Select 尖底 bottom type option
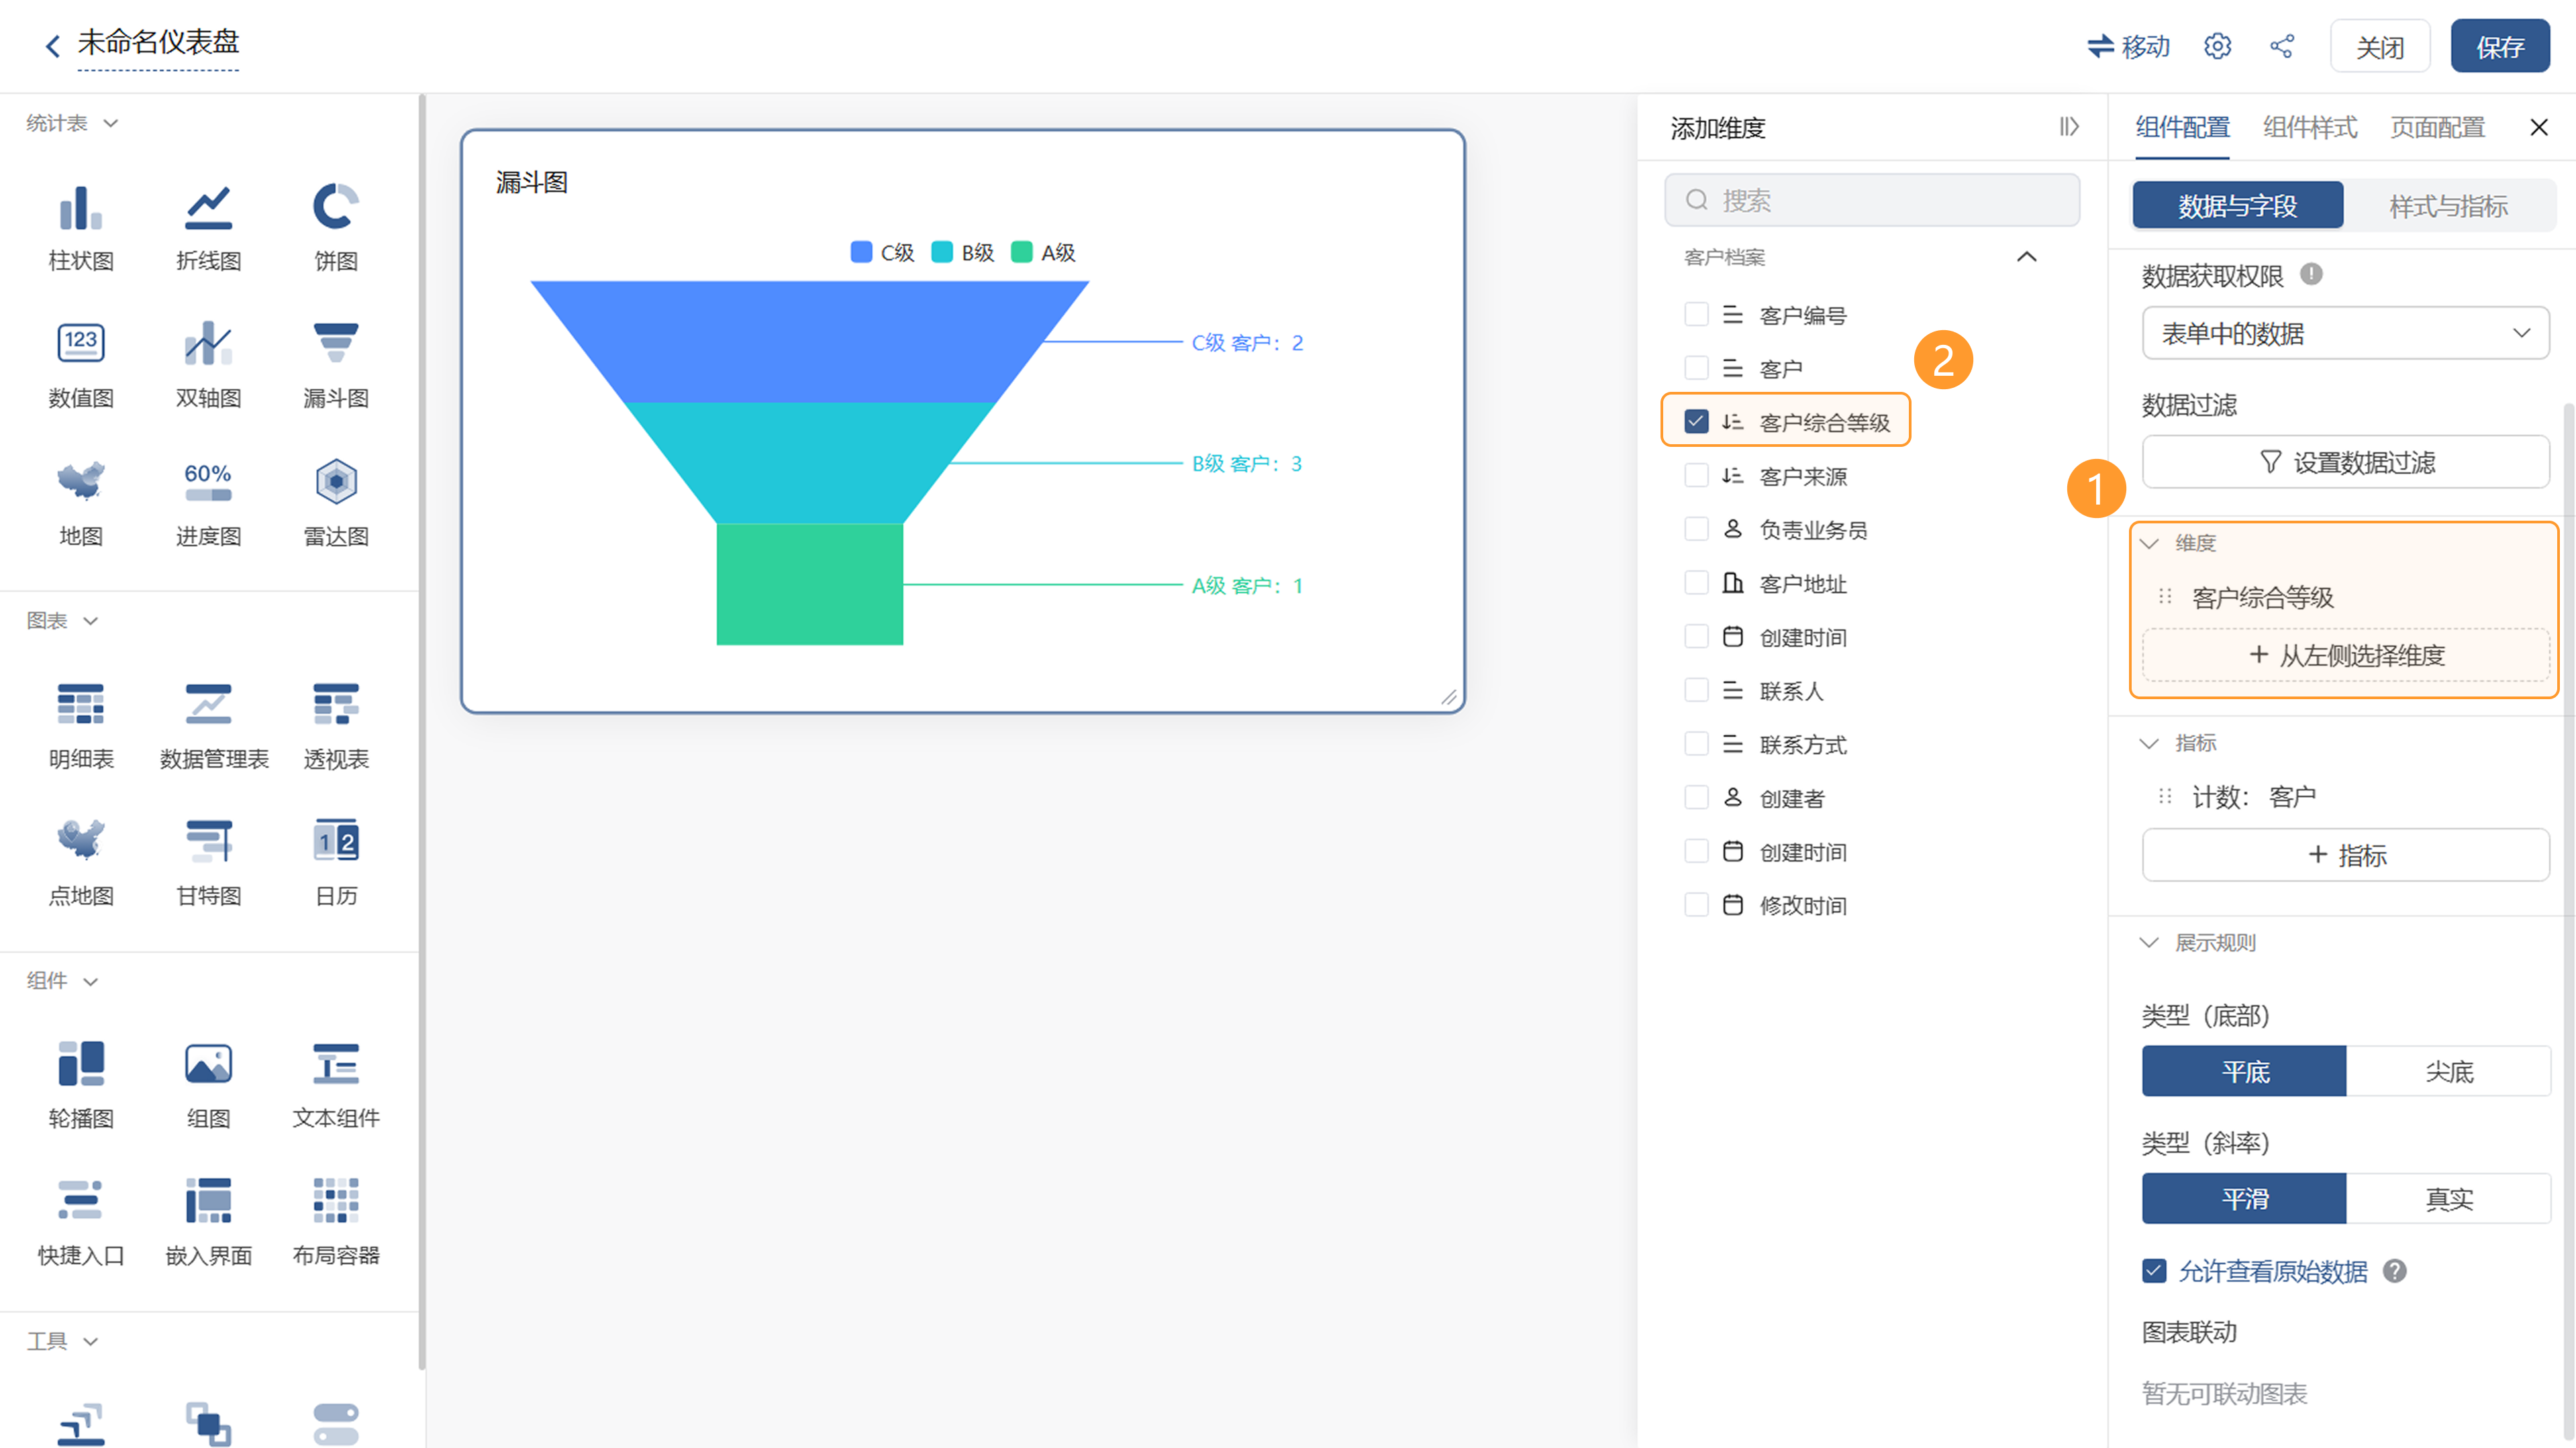2576x1448 pixels. tap(2448, 1071)
